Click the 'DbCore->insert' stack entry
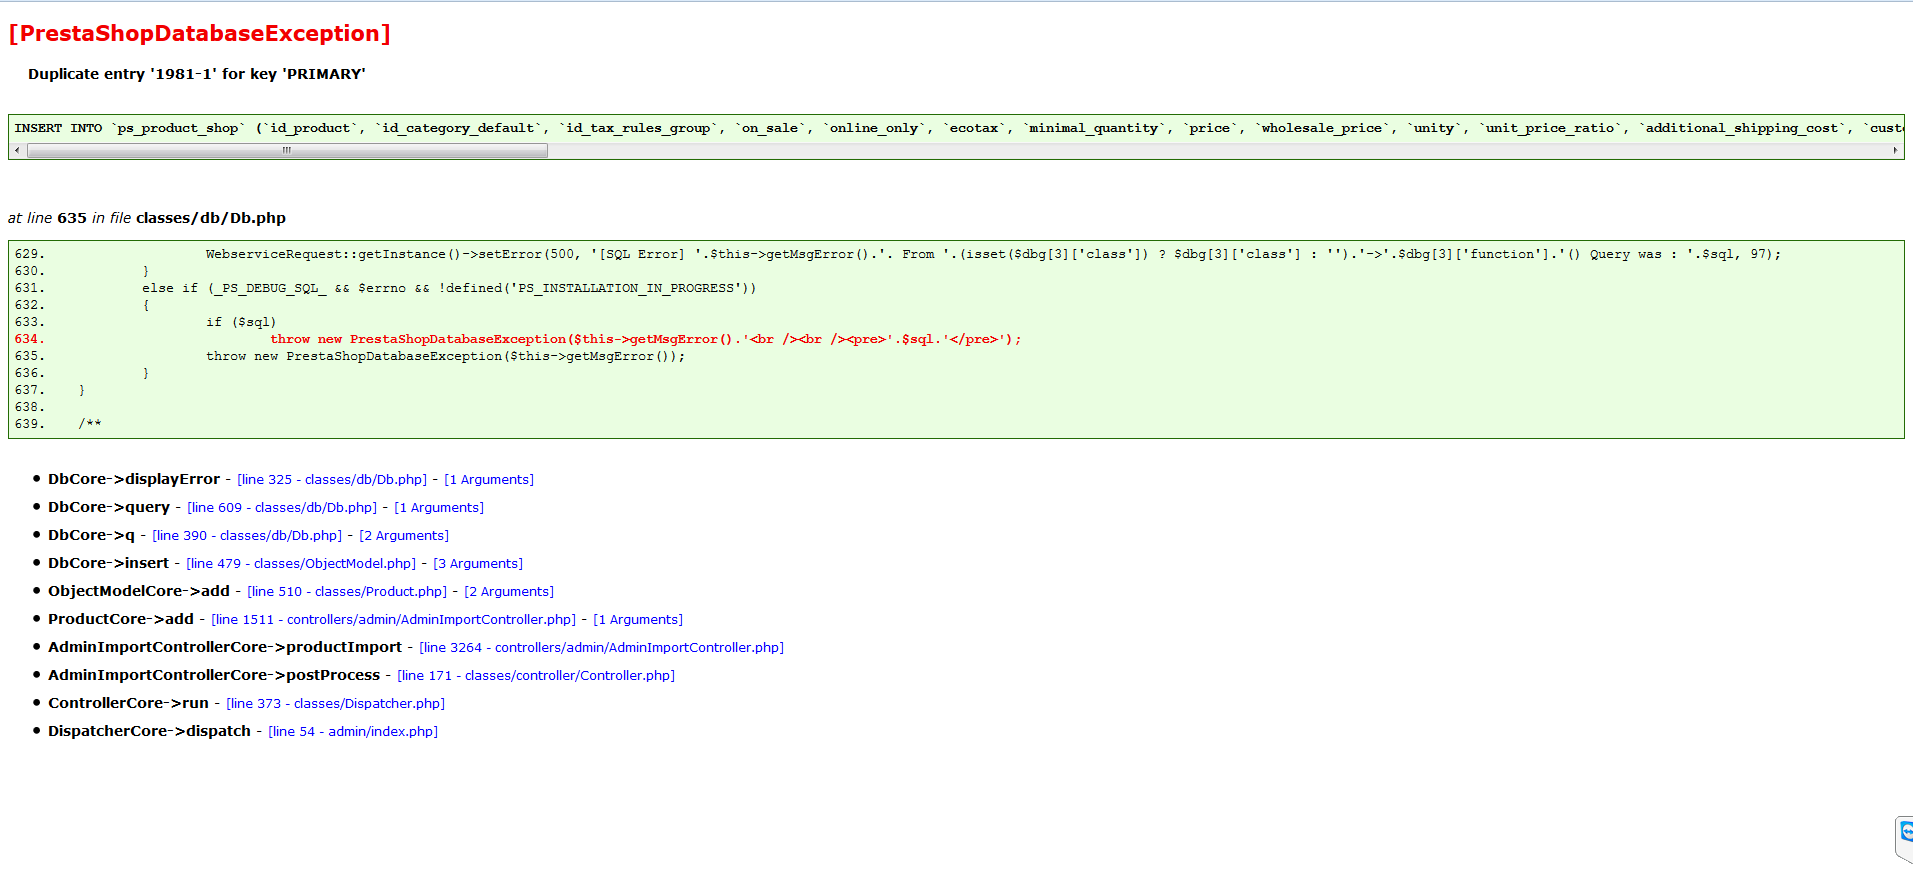Screen dimensions: 1913x882 click(108, 563)
